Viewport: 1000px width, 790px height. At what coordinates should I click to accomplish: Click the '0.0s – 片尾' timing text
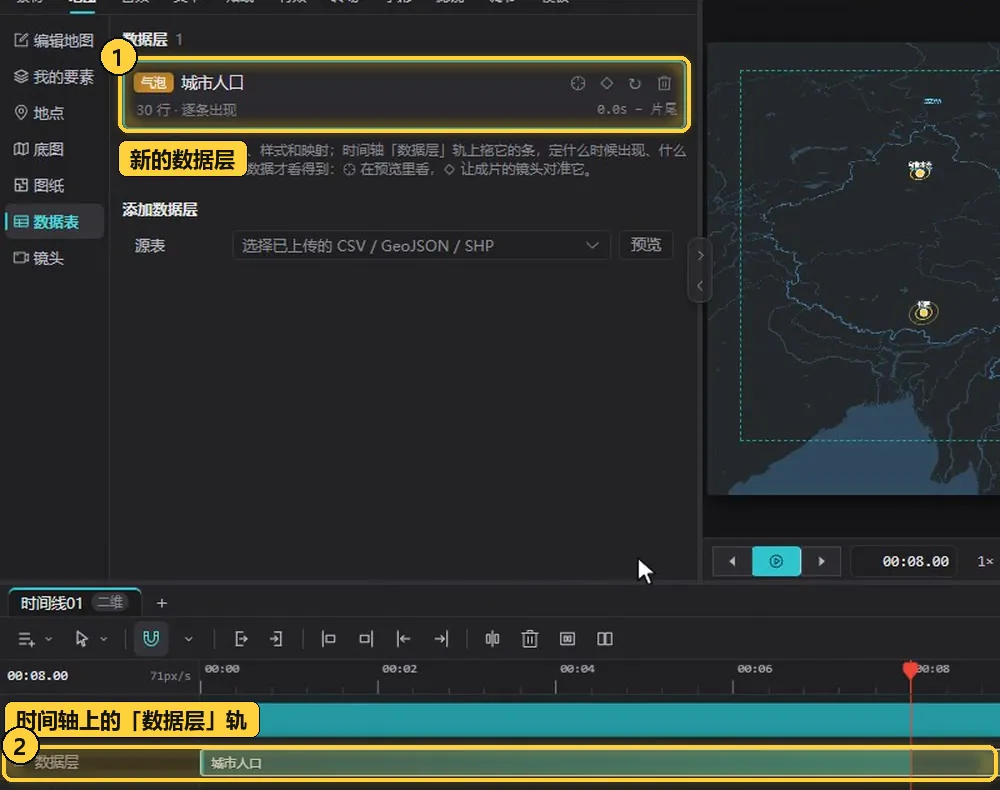click(x=637, y=109)
